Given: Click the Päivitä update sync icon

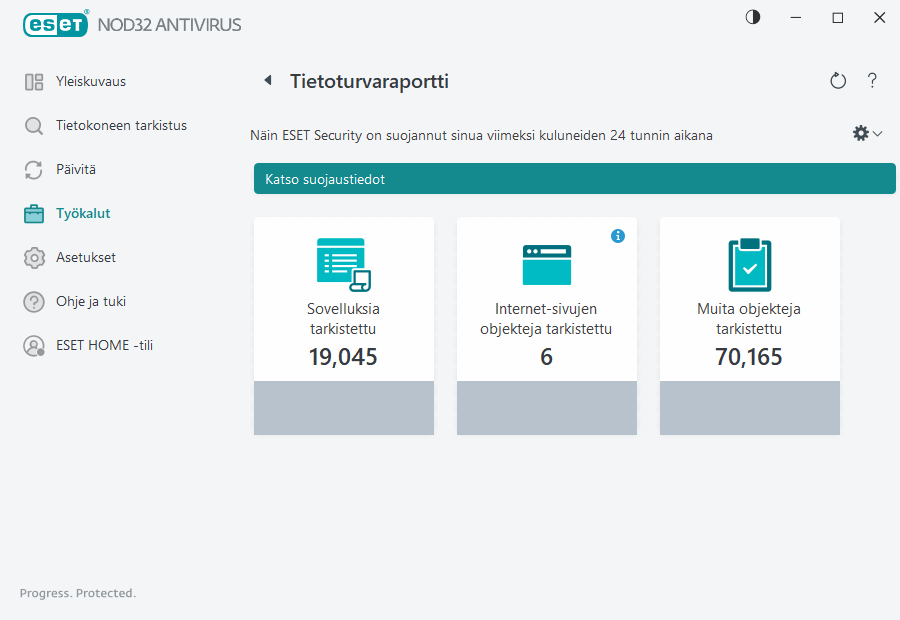Looking at the screenshot, I should (34, 169).
